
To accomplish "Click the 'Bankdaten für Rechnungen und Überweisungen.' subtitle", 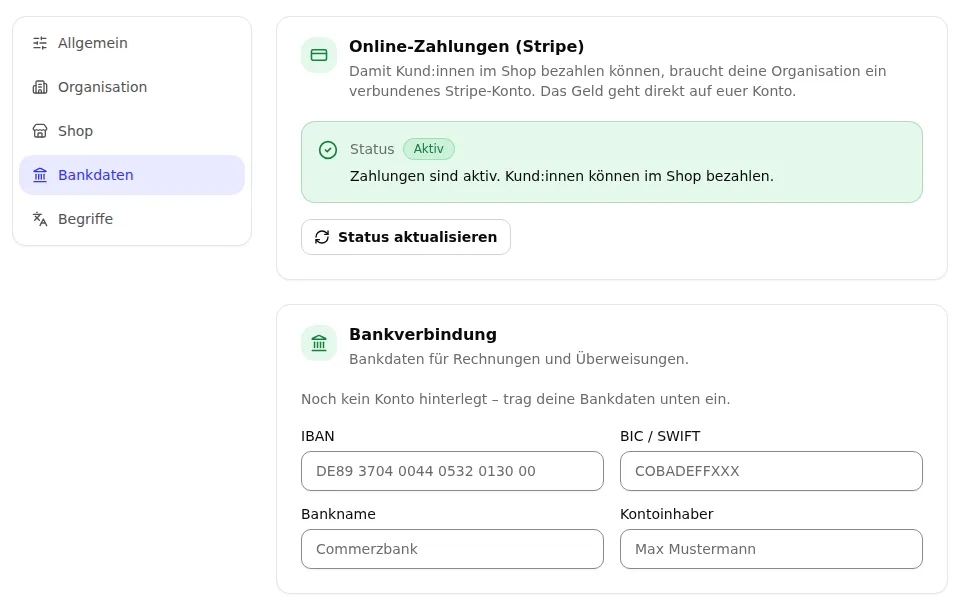I will click(x=519, y=359).
